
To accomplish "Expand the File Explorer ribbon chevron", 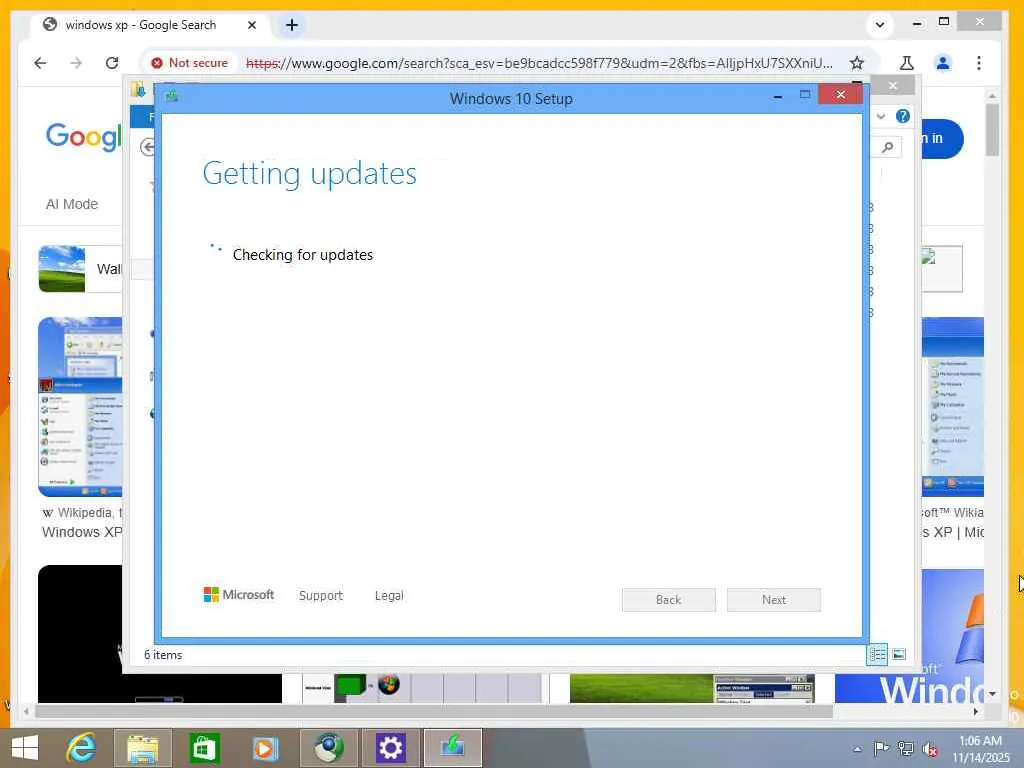I will click(x=880, y=116).
